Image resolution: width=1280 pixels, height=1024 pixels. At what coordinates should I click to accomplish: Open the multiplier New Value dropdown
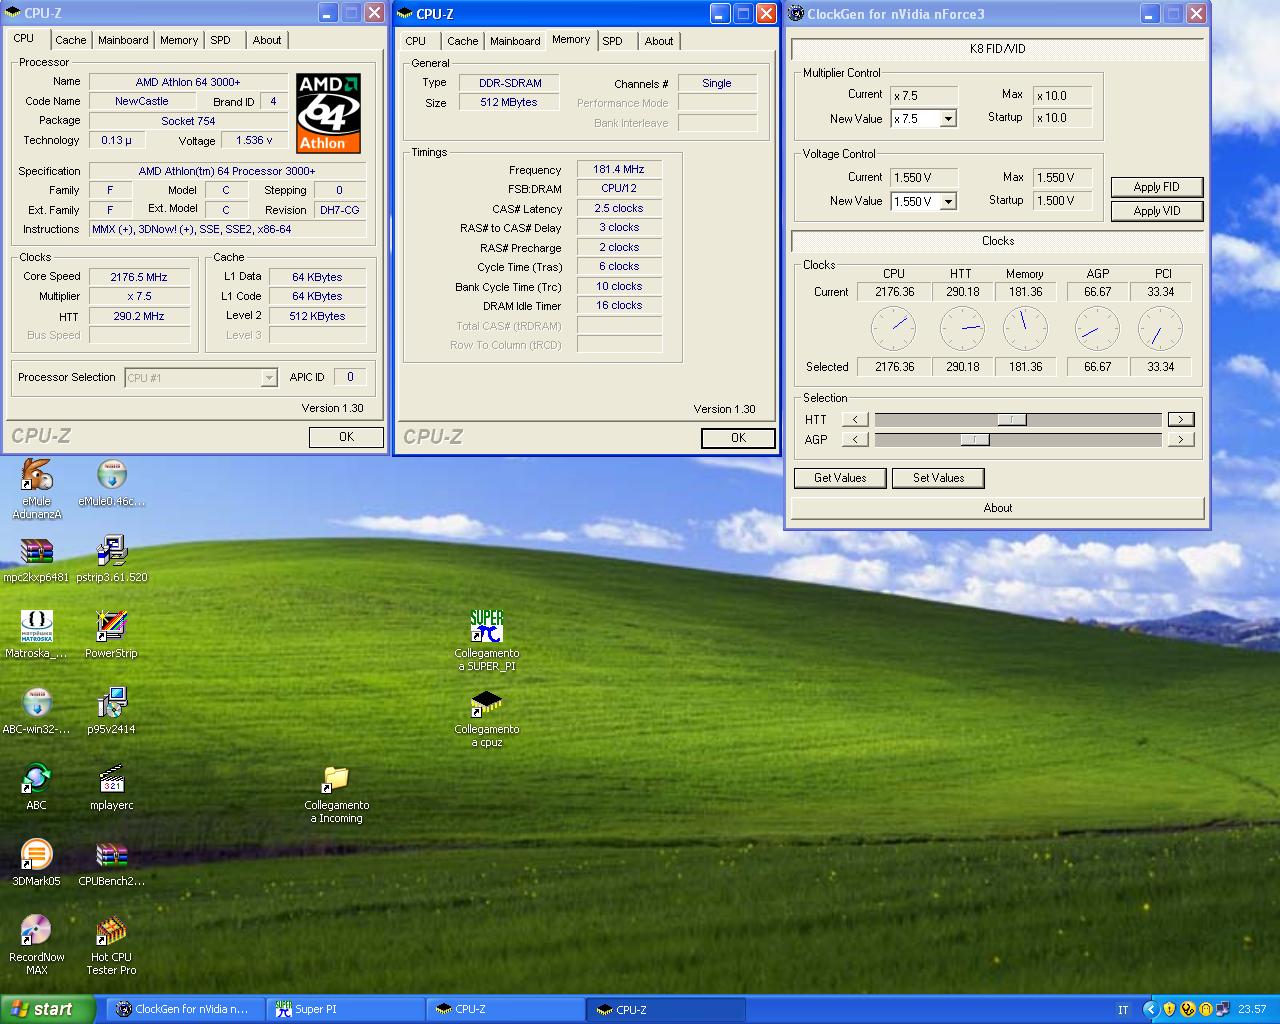pyautogui.click(x=948, y=119)
